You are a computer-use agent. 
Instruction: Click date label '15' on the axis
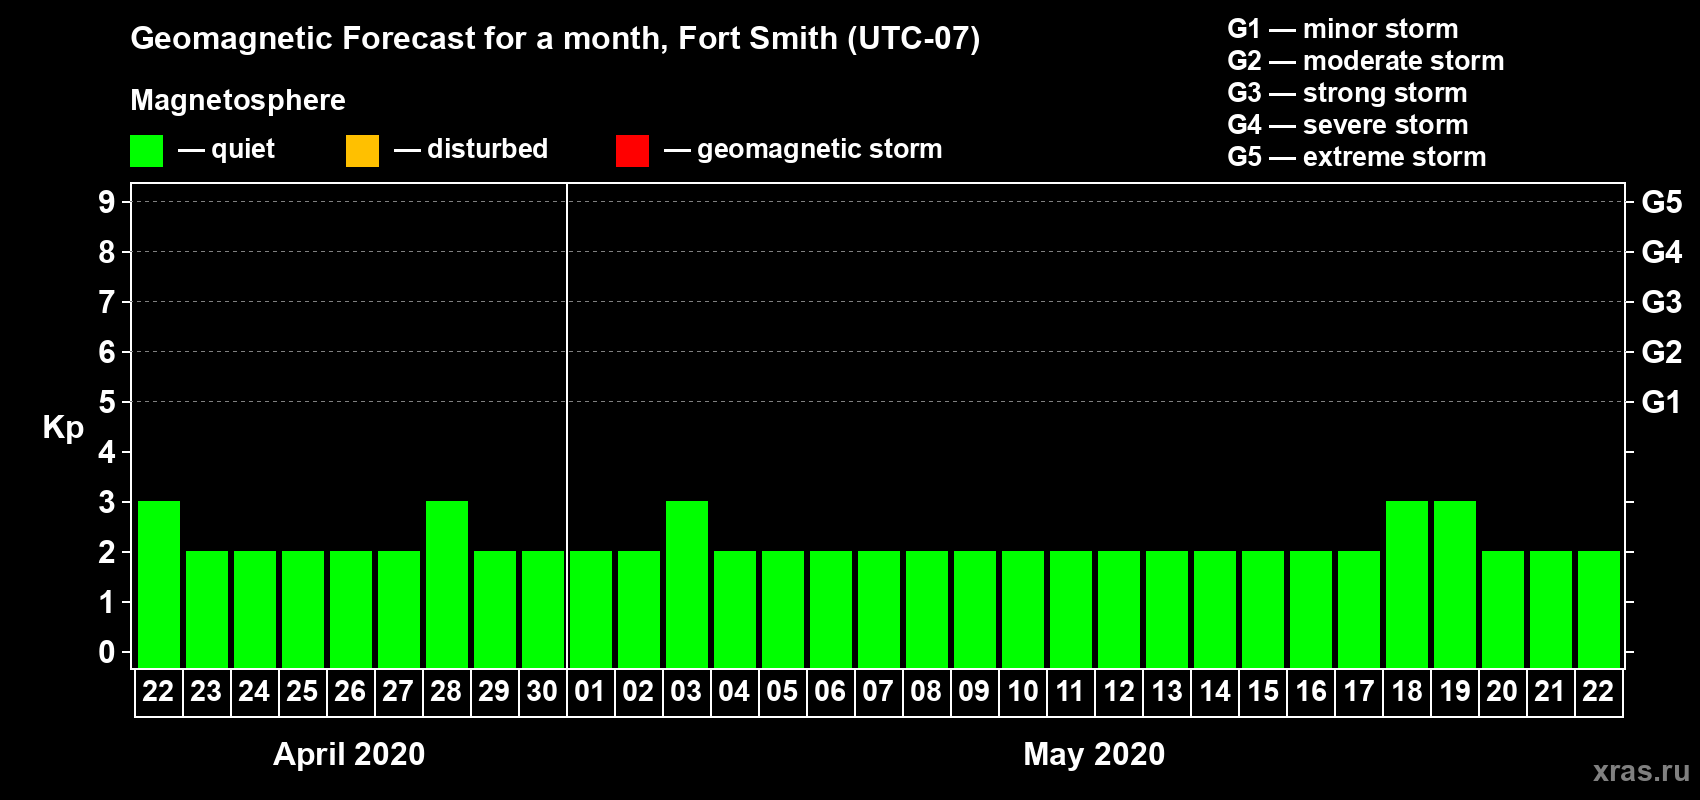pos(1263,691)
